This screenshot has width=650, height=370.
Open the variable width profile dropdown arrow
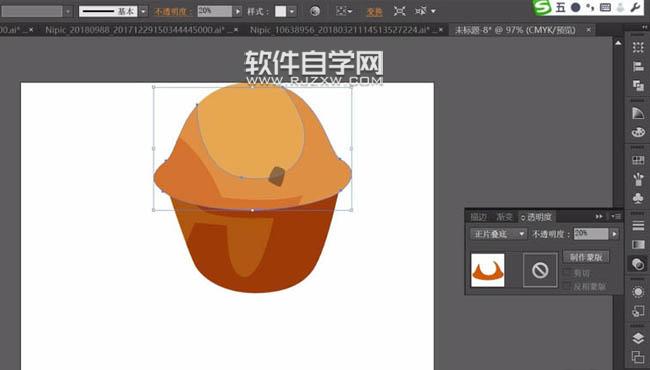click(x=68, y=12)
